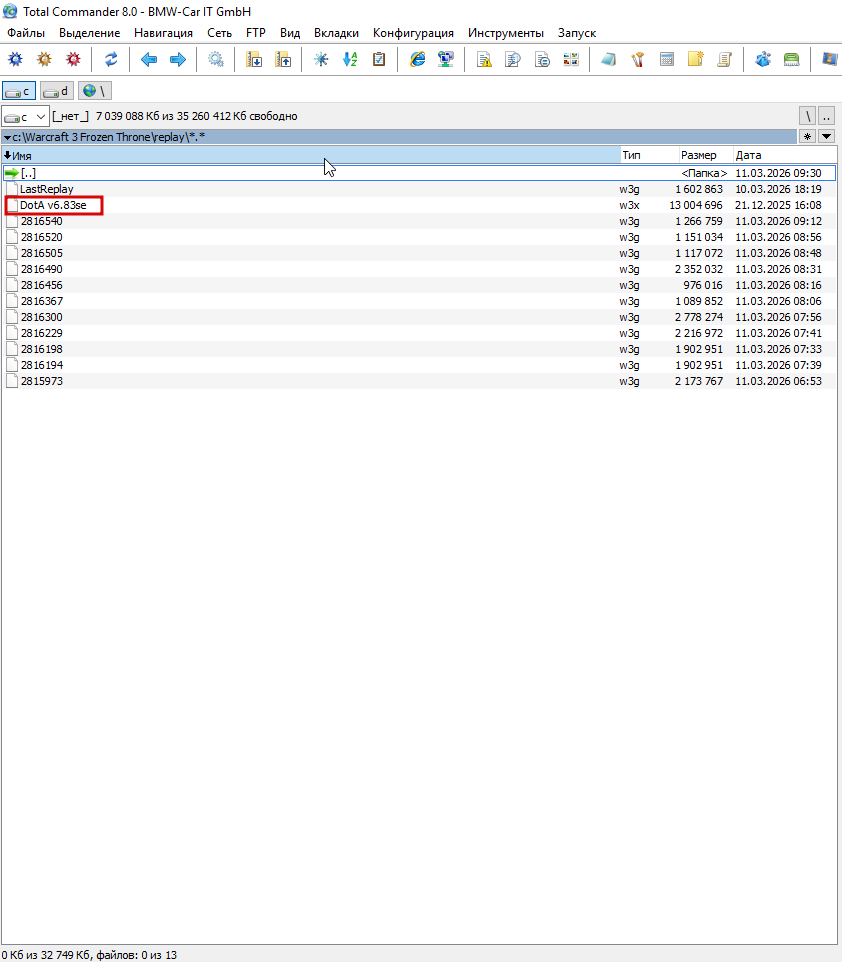
Task: Click the network computers icon
Action: tap(446, 60)
